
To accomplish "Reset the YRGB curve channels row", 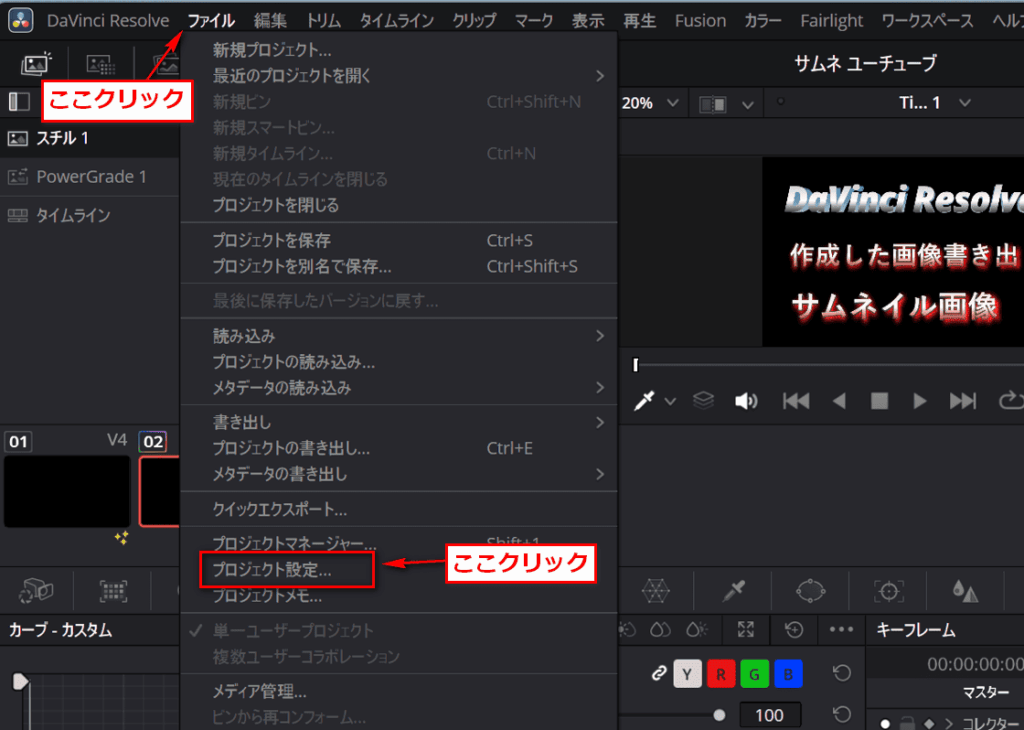I will coord(842,673).
